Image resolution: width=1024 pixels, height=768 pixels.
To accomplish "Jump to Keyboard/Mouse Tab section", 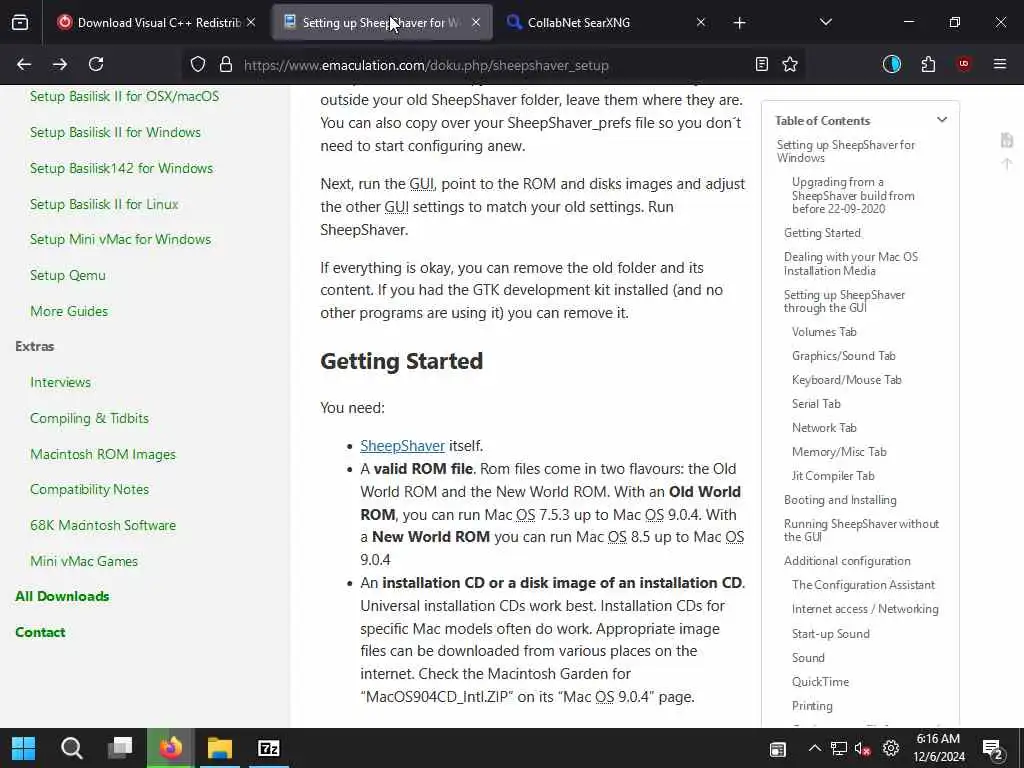I will [x=846, y=379].
